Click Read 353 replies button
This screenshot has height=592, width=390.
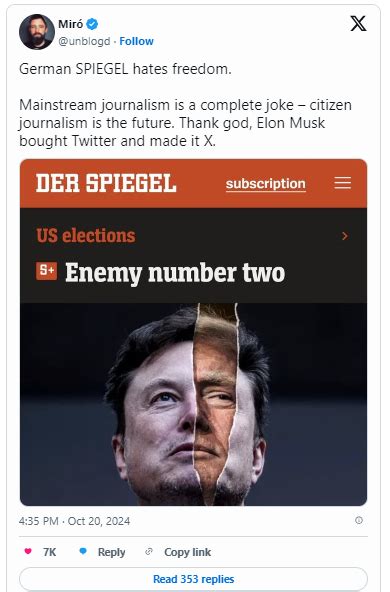pyautogui.click(x=193, y=579)
